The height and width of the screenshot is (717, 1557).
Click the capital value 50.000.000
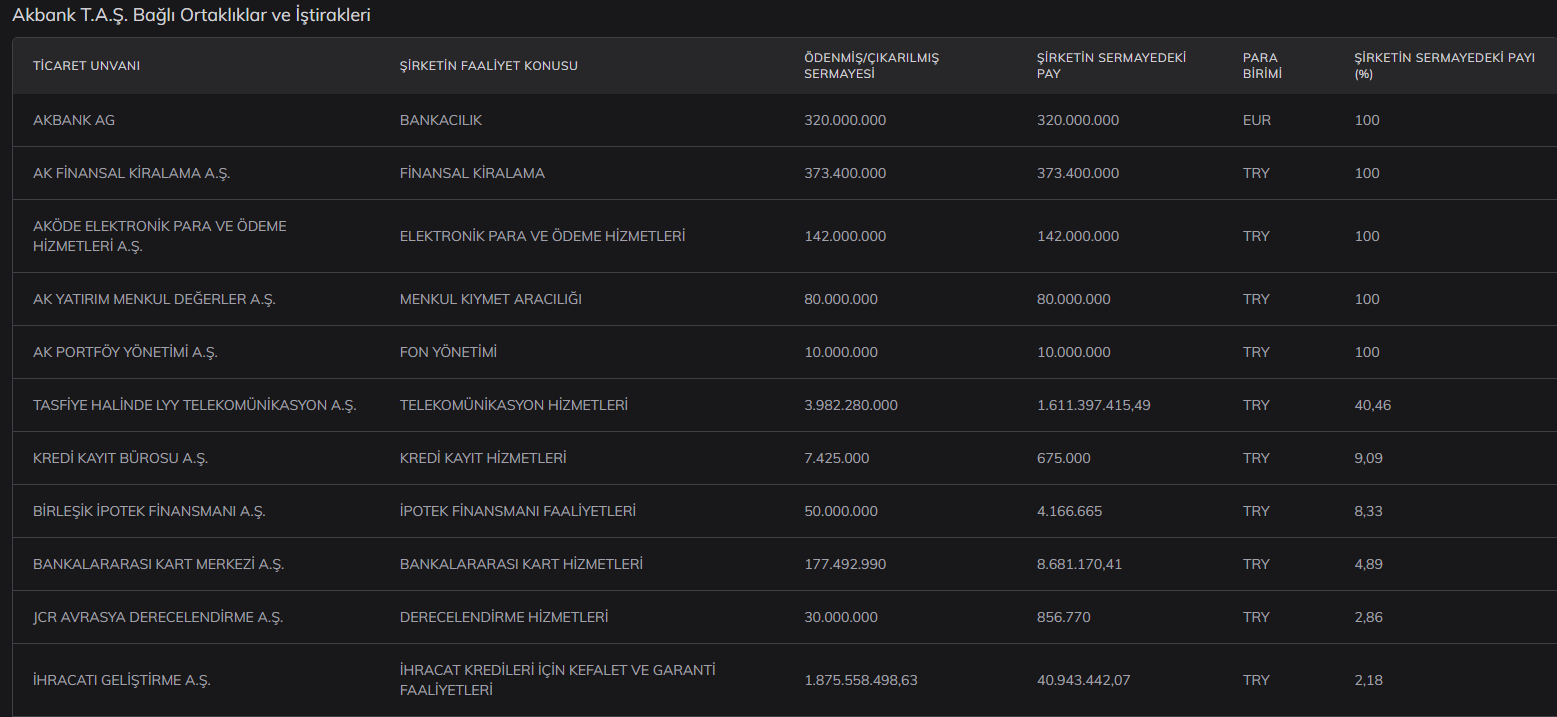[842, 511]
